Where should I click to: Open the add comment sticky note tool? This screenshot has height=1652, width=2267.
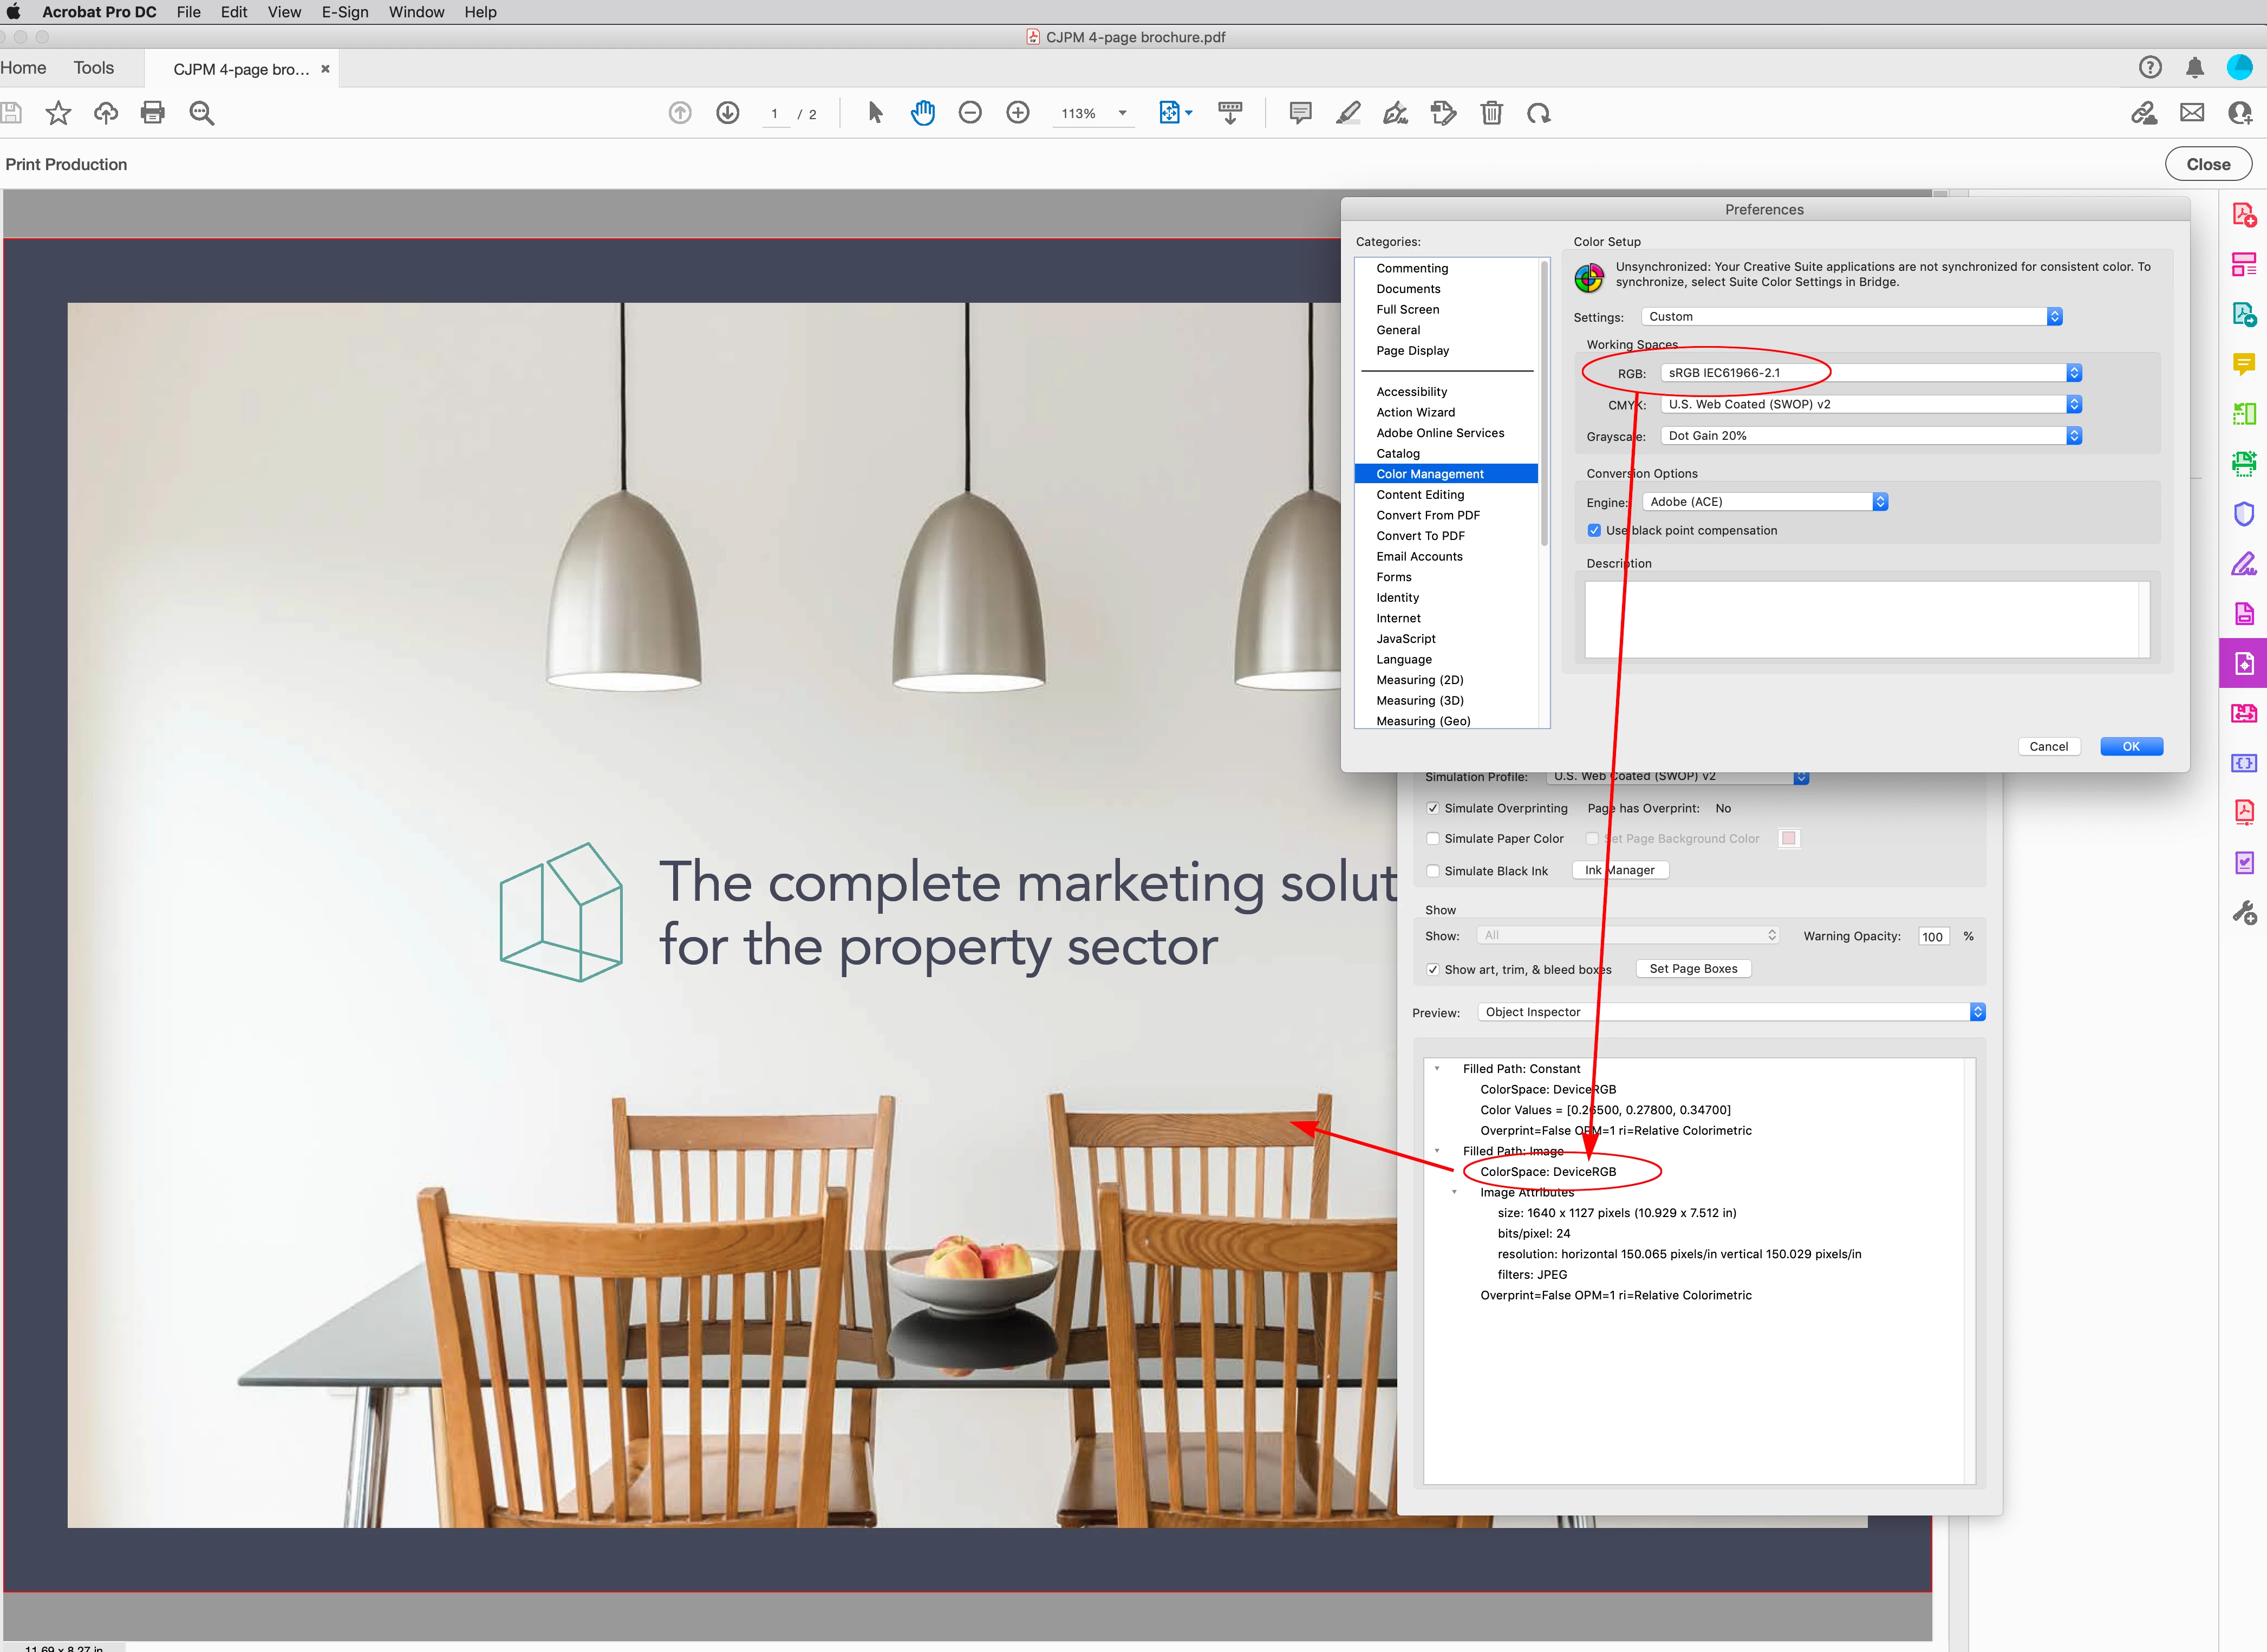tap(1300, 113)
